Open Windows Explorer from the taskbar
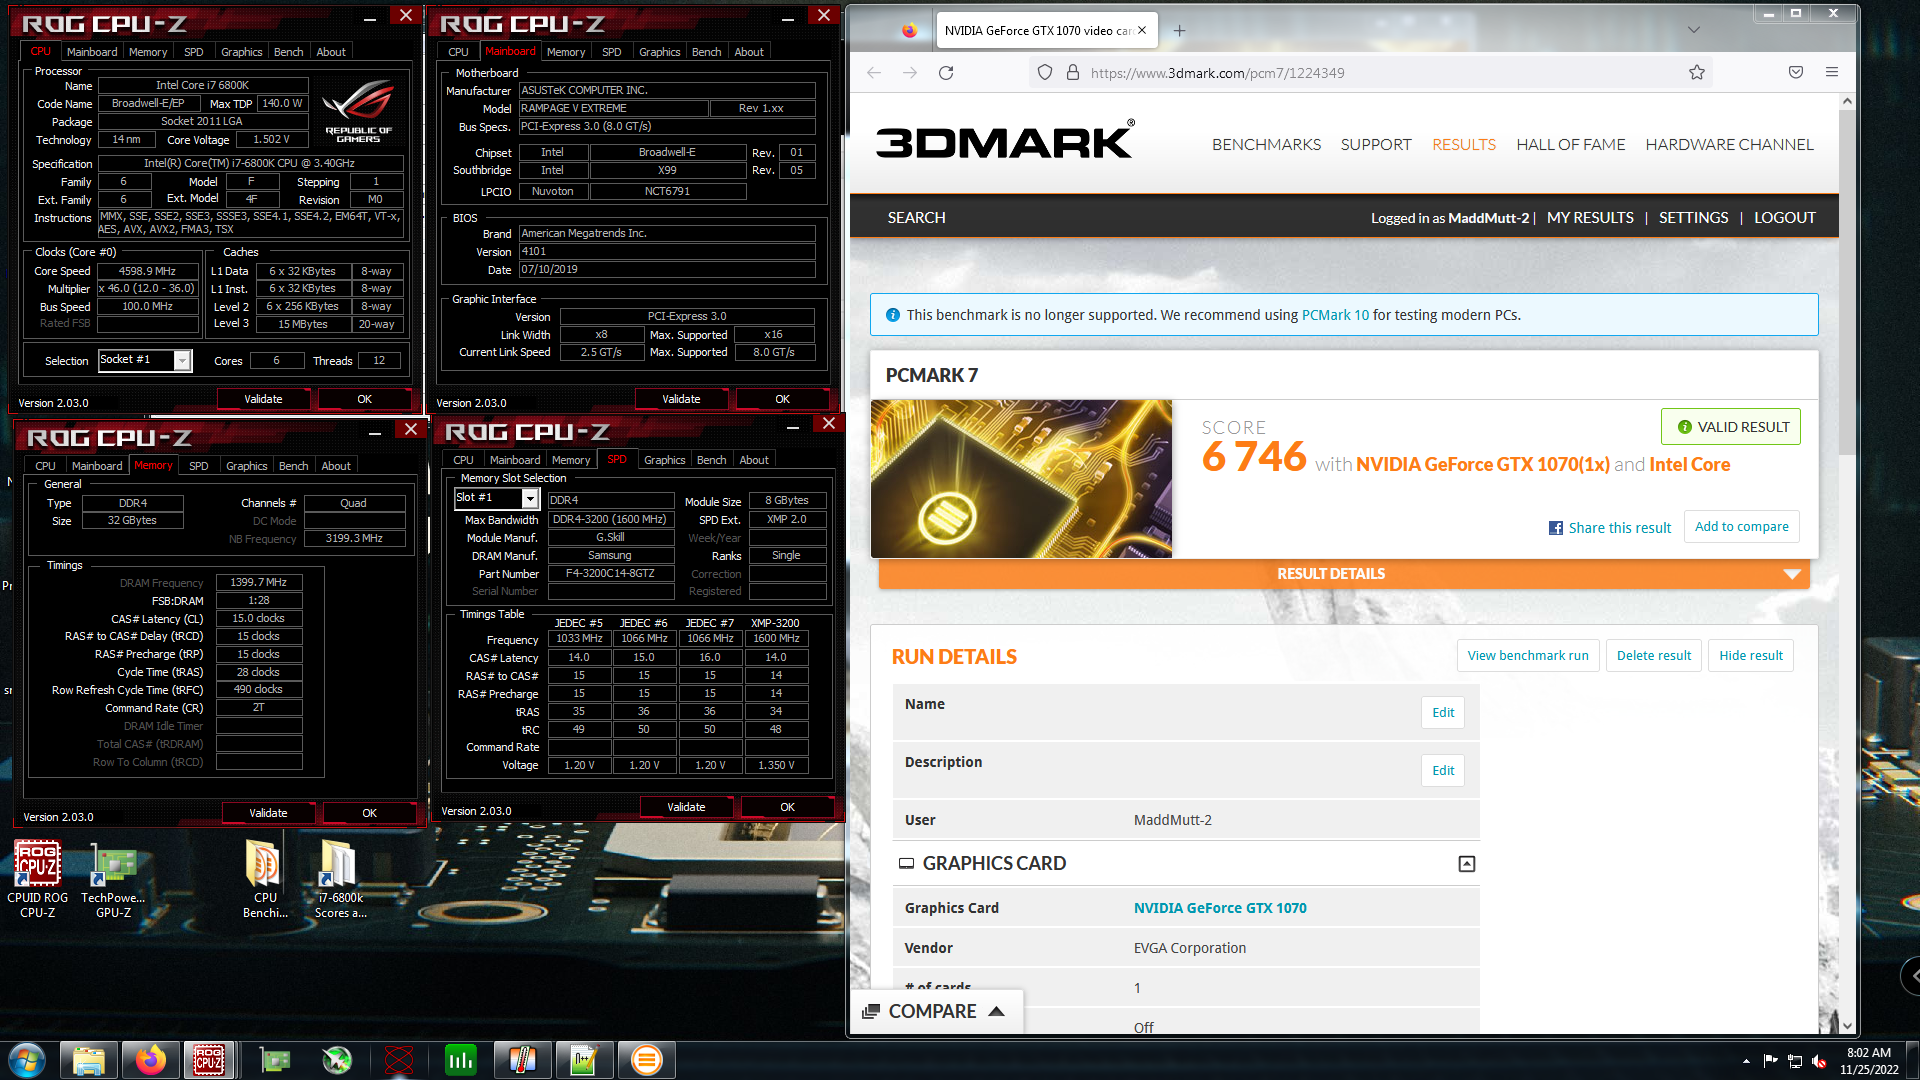The image size is (1920, 1080). pyautogui.click(x=88, y=1060)
